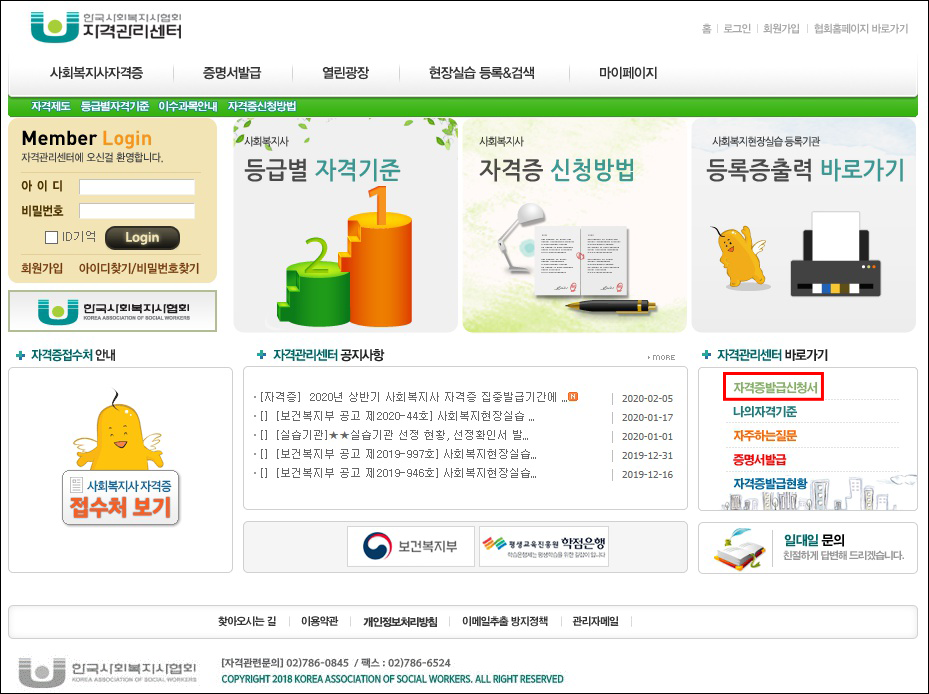Click the 등록증출력 바로가기 printer banner
This screenshot has width=929, height=694.
[804, 225]
